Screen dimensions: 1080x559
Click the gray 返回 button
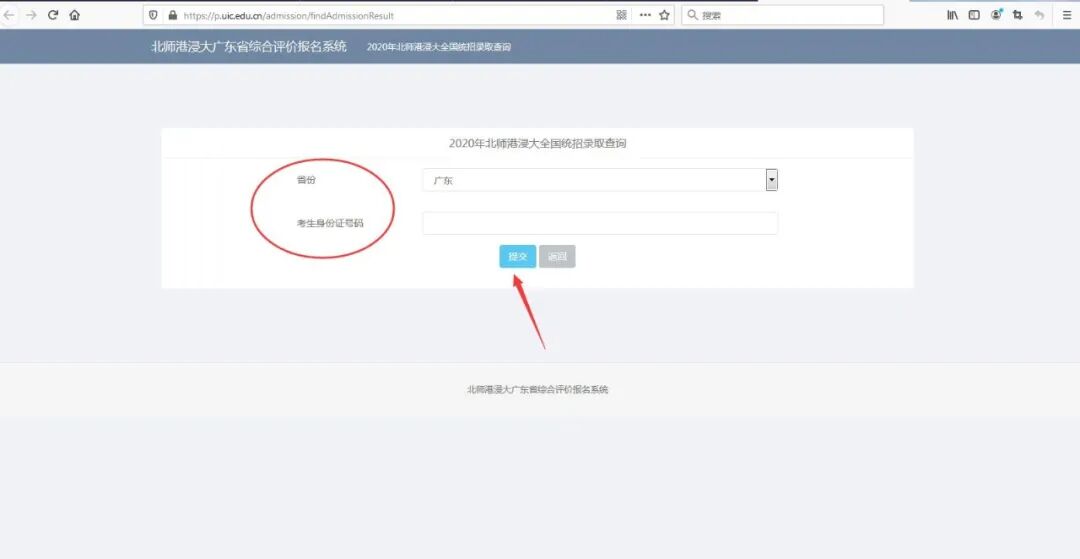click(x=557, y=257)
